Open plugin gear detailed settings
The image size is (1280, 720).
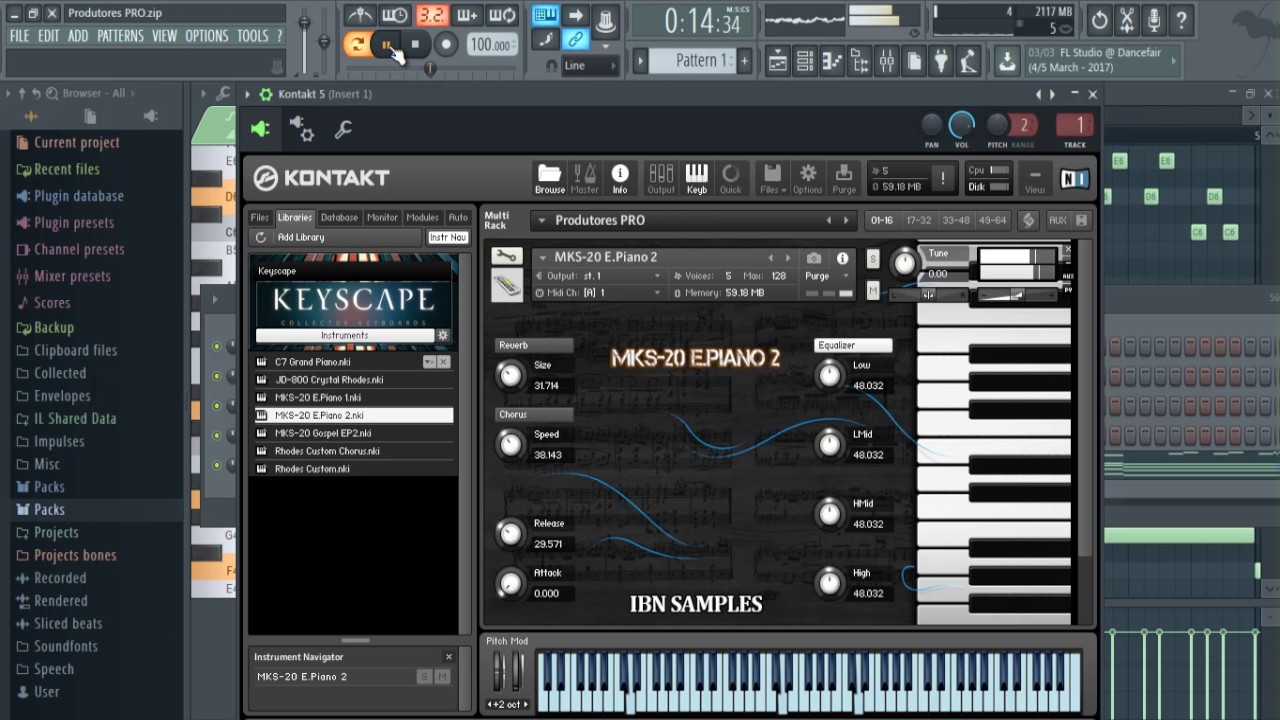pyautogui.click(x=301, y=128)
